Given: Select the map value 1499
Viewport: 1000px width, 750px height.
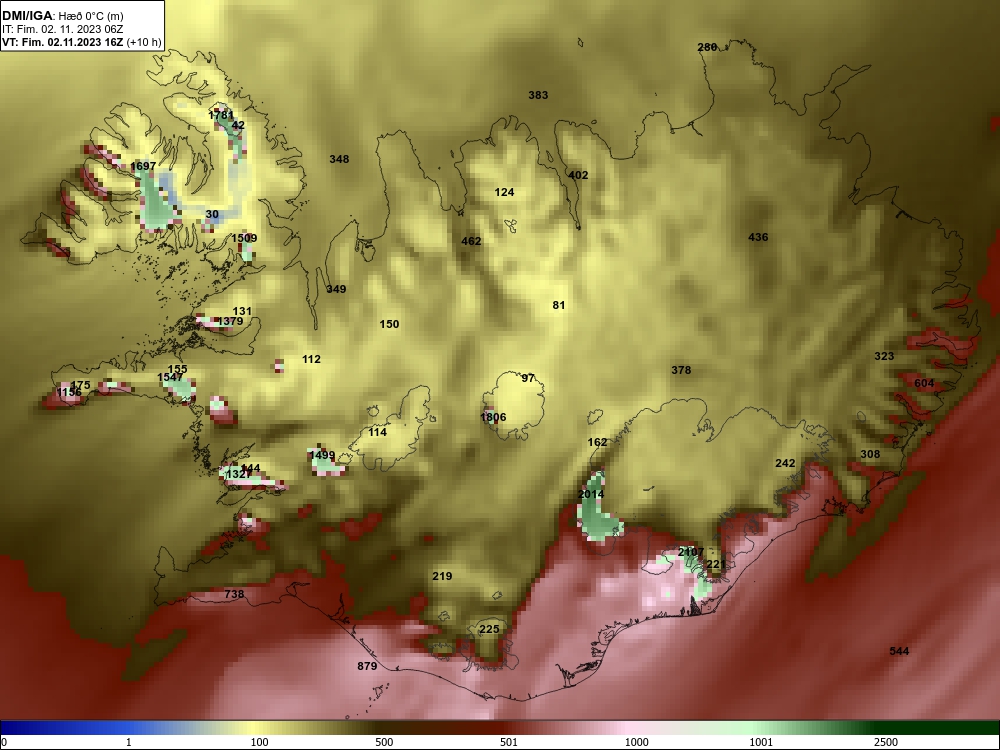Looking at the screenshot, I should point(321,455).
